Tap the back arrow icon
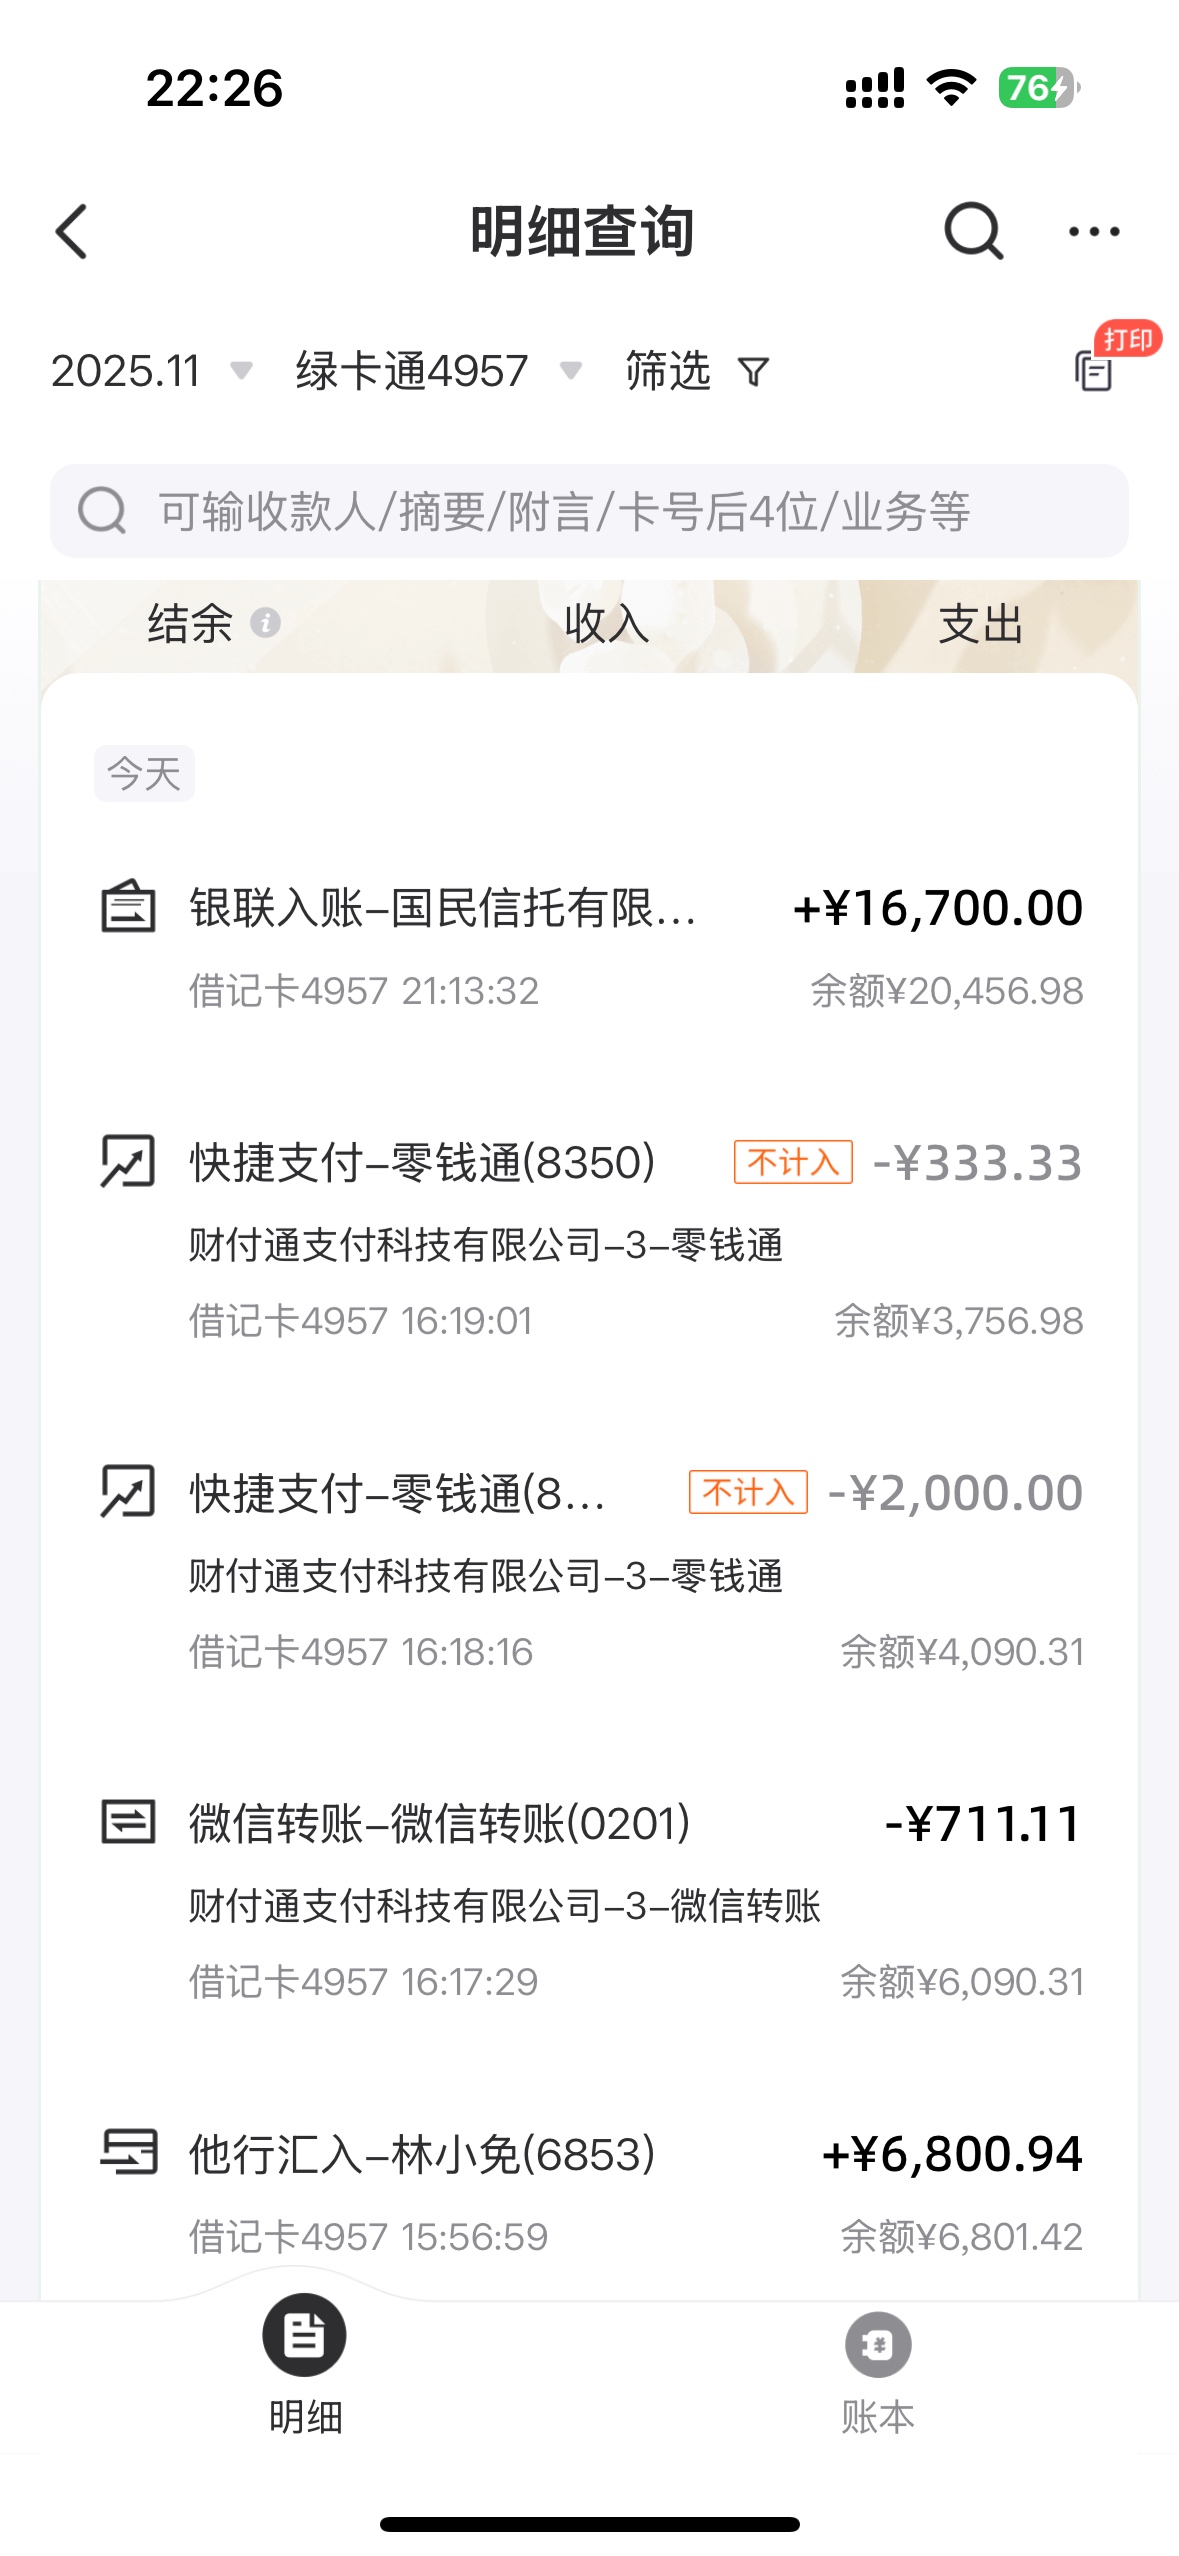This screenshot has height=2556, width=1179. point(72,232)
